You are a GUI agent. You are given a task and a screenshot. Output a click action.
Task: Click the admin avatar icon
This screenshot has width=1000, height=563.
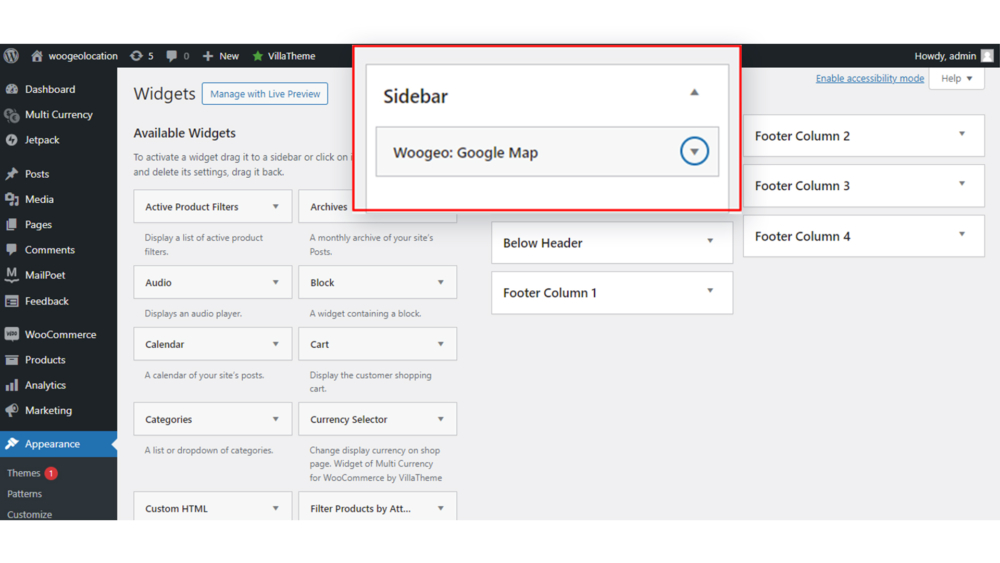[987, 56]
